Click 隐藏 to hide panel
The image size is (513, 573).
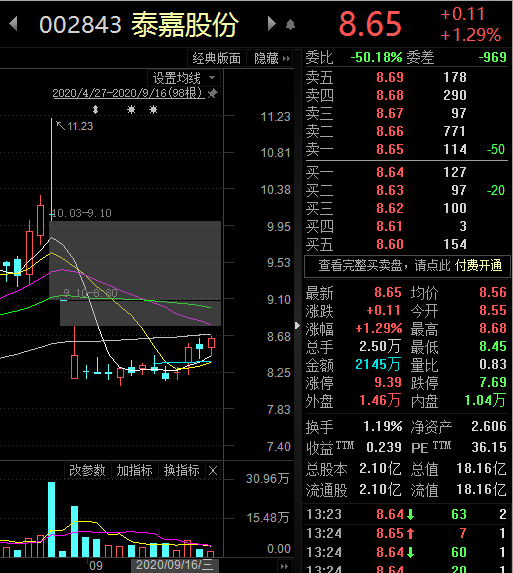pyautogui.click(x=271, y=58)
